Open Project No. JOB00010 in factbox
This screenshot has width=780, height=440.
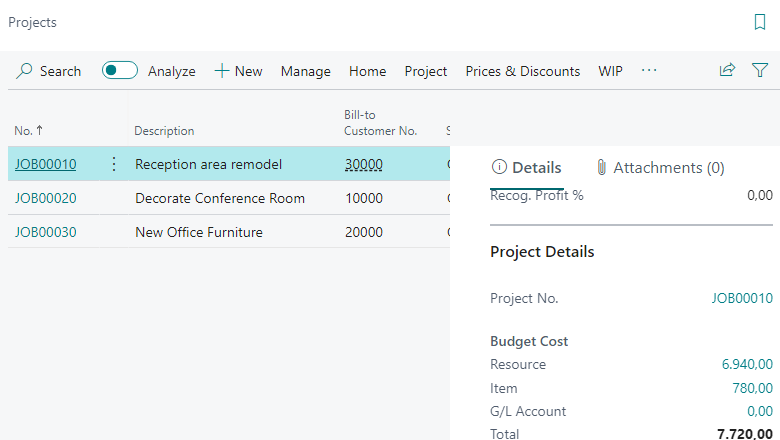click(x=742, y=298)
